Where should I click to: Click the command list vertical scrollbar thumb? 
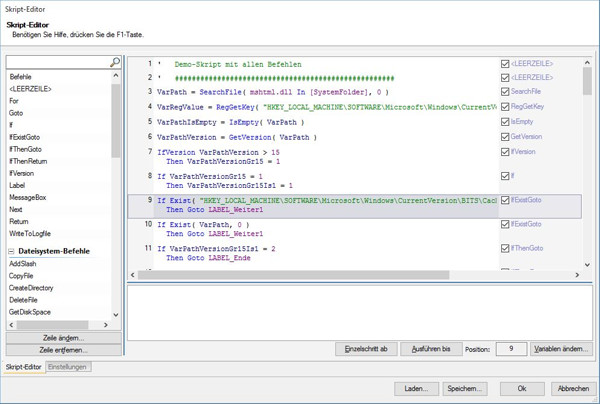(x=116, y=121)
